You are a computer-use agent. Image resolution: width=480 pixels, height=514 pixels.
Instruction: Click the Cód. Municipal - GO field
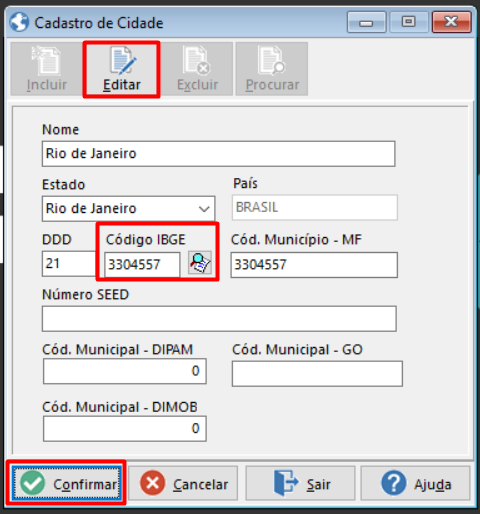tap(317, 374)
